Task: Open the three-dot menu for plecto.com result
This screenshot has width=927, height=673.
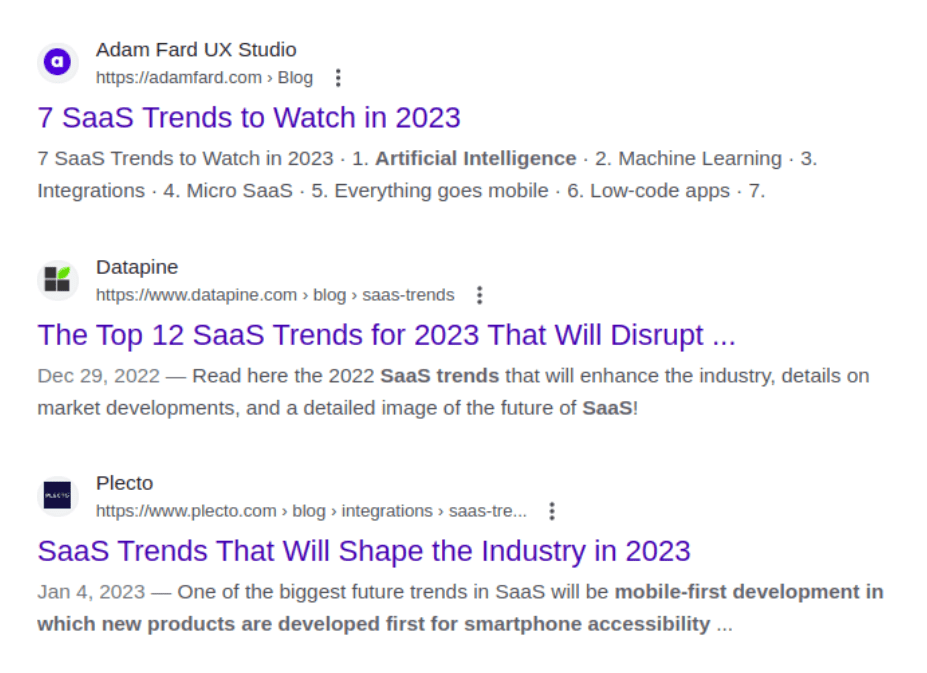Action: pos(552,512)
